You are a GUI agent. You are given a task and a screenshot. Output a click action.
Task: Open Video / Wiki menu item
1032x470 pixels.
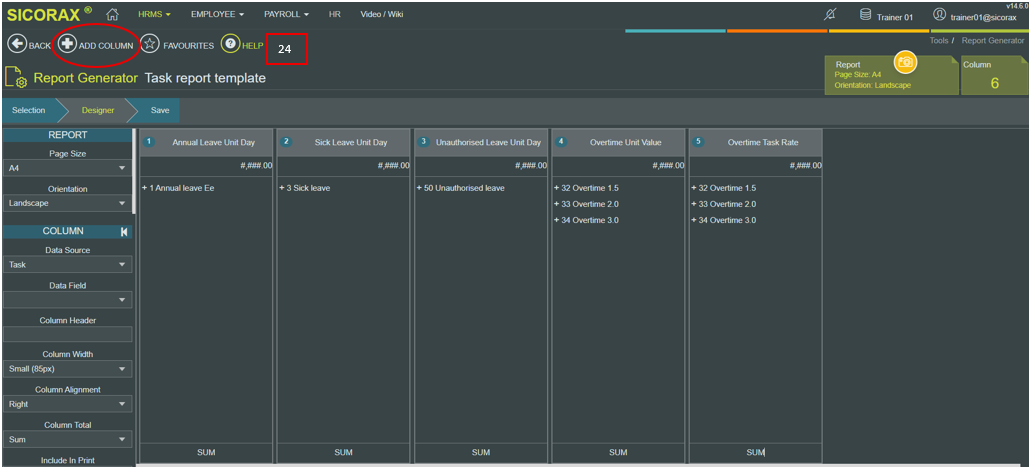click(x=382, y=14)
